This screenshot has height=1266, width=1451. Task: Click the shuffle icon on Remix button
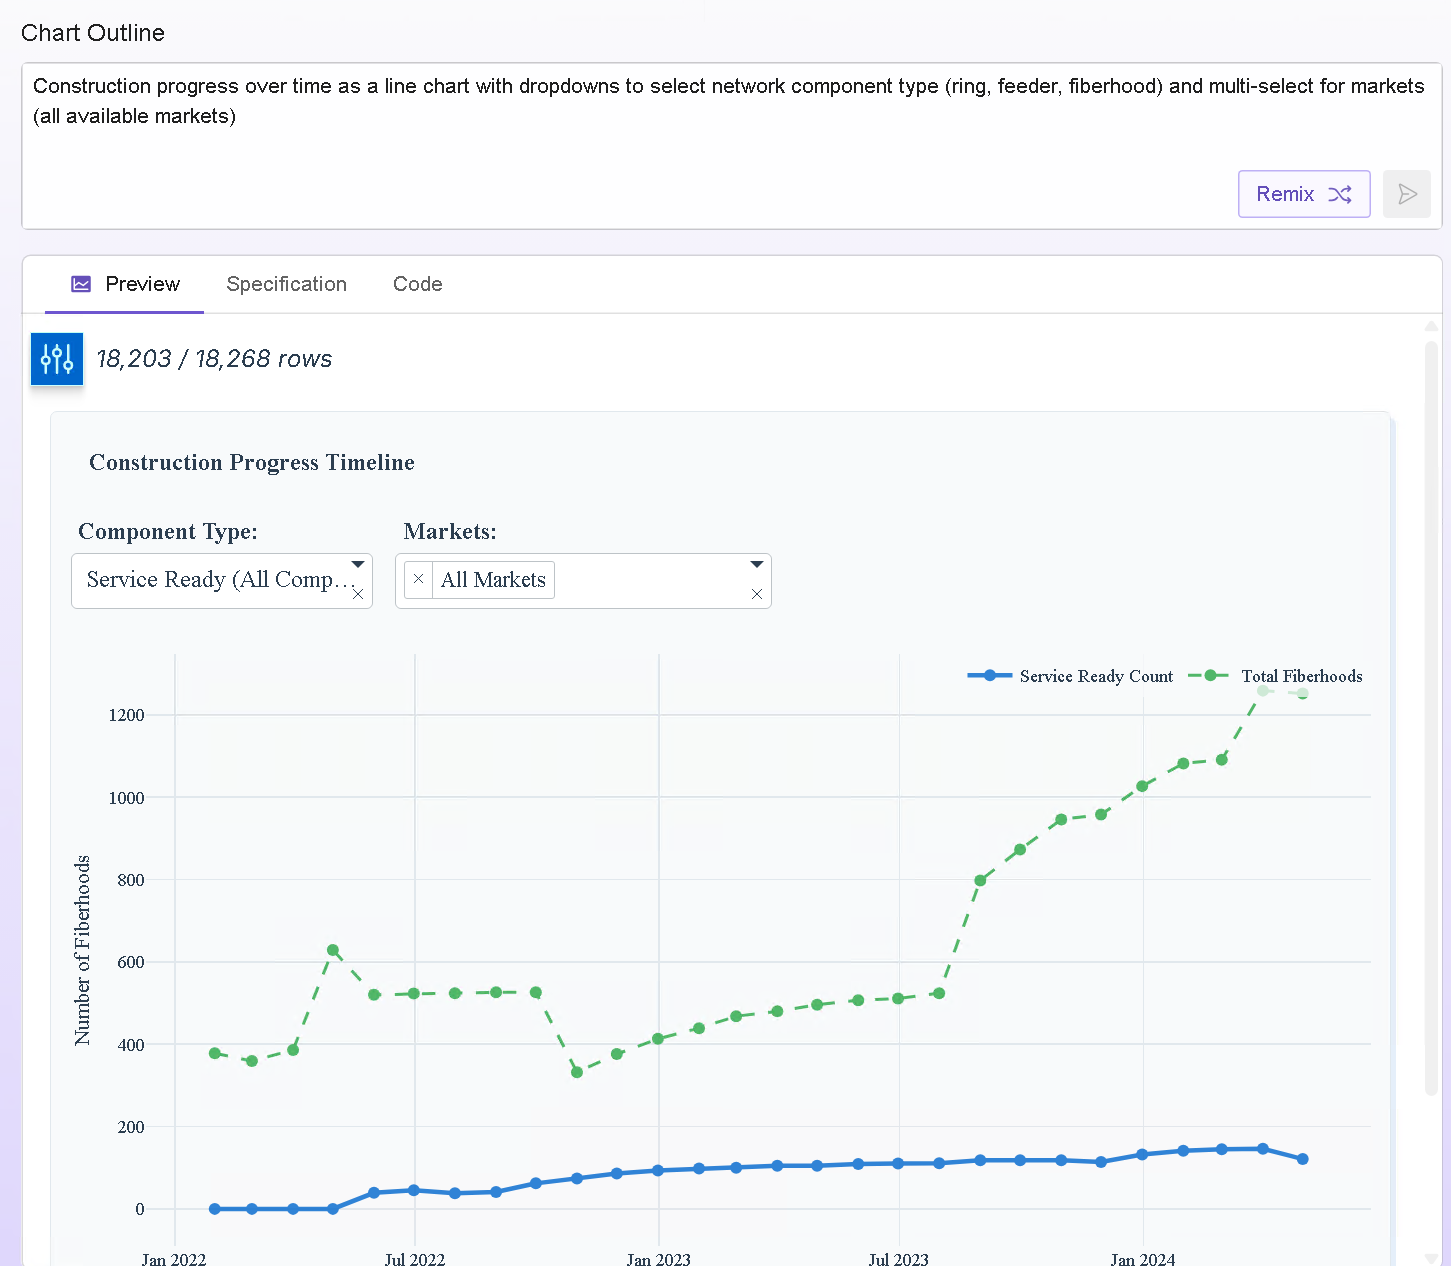point(1340,194)
